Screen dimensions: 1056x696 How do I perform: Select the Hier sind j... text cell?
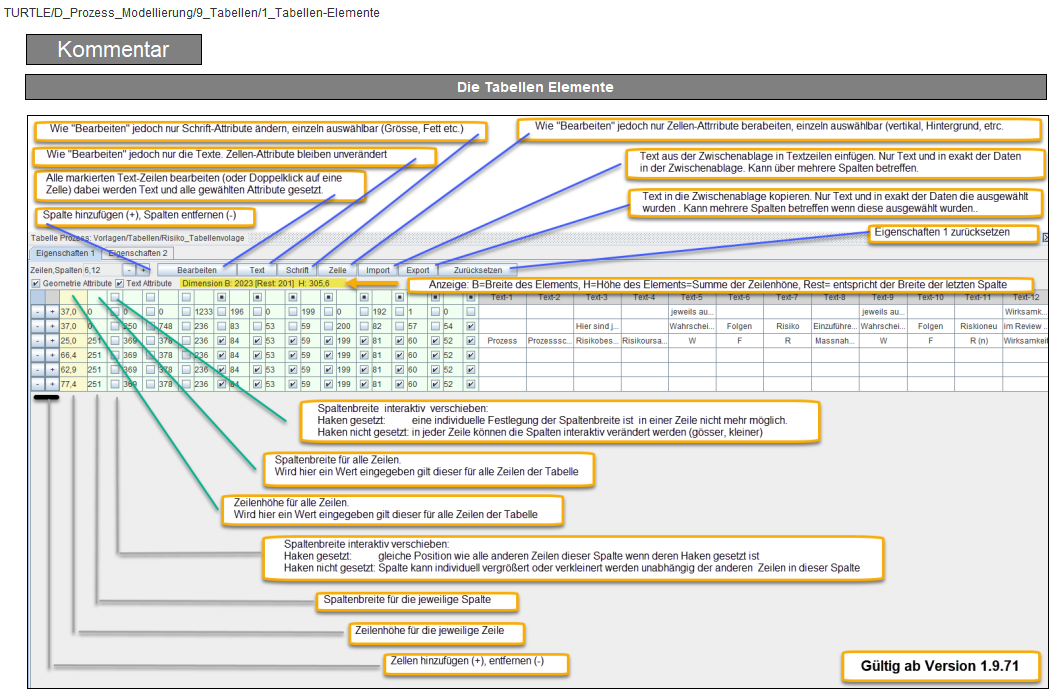[x=597, y=326]
